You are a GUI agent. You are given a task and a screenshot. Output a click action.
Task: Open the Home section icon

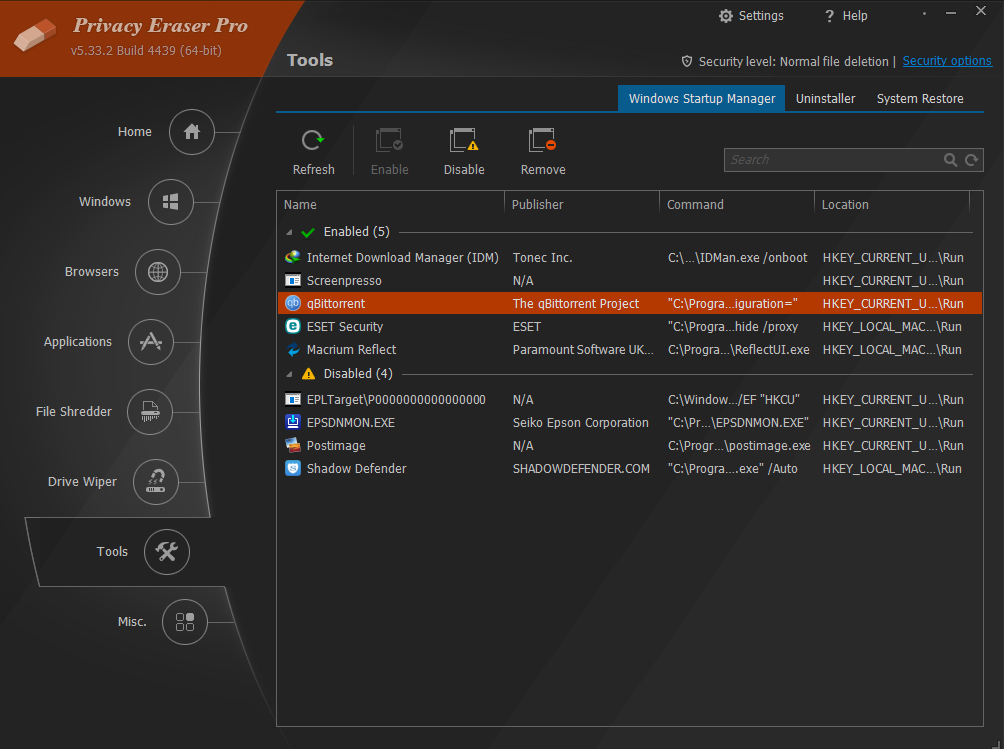tap(191, 132)
